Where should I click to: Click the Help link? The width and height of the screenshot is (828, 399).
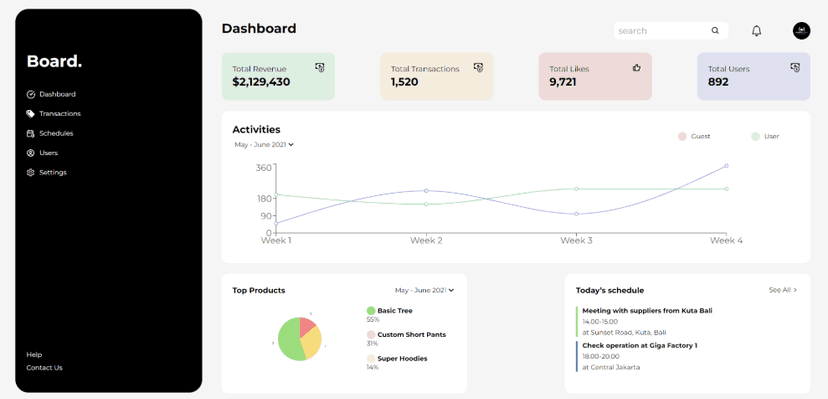click(34, 355)
